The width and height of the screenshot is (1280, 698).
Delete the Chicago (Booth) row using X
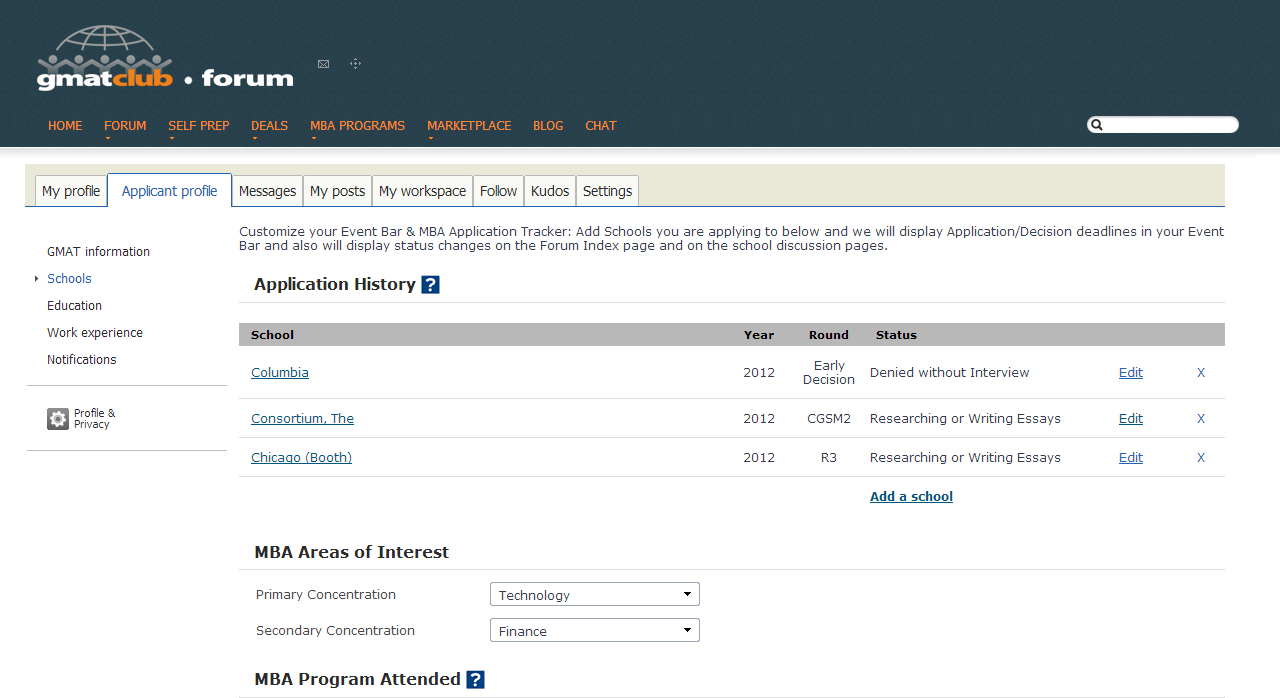point(1201,458)
